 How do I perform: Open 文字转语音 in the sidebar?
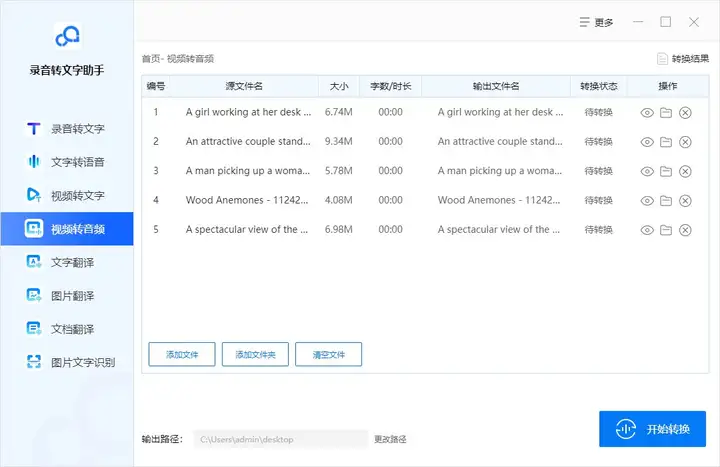point(67,162)
